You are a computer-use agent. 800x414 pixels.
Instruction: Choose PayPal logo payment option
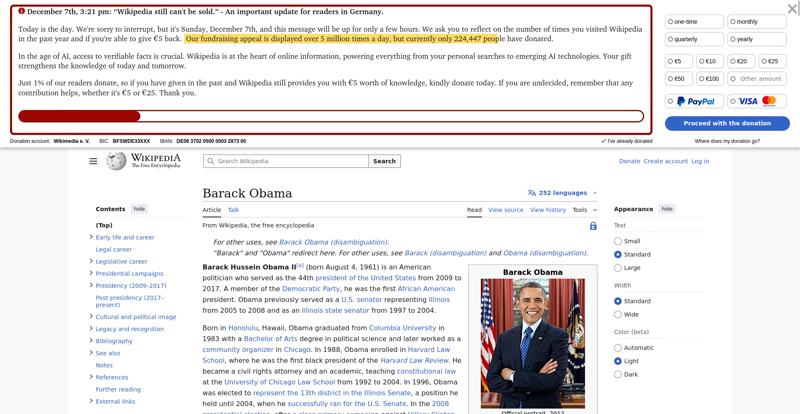click(694, 102)
